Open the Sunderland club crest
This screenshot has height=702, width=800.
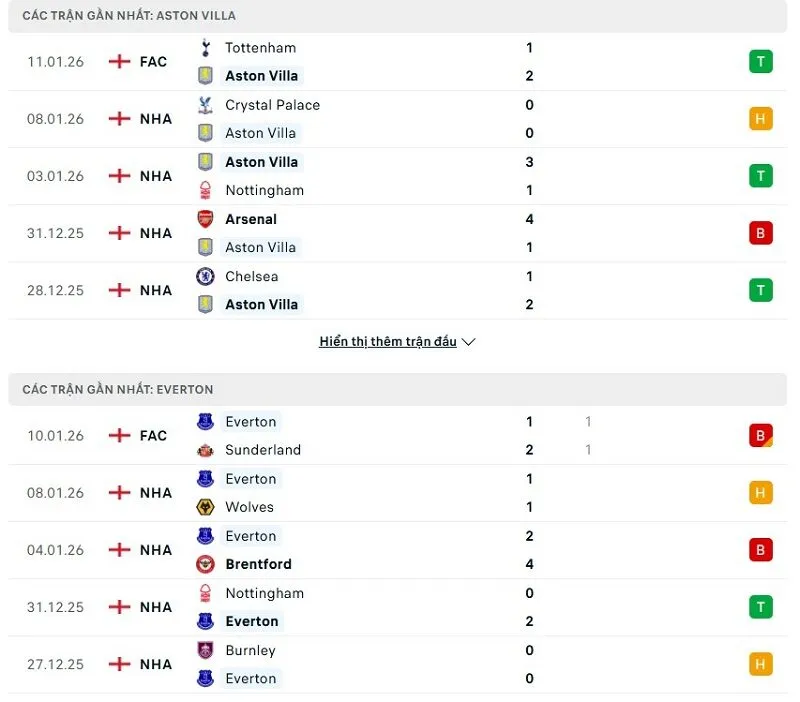205,450
